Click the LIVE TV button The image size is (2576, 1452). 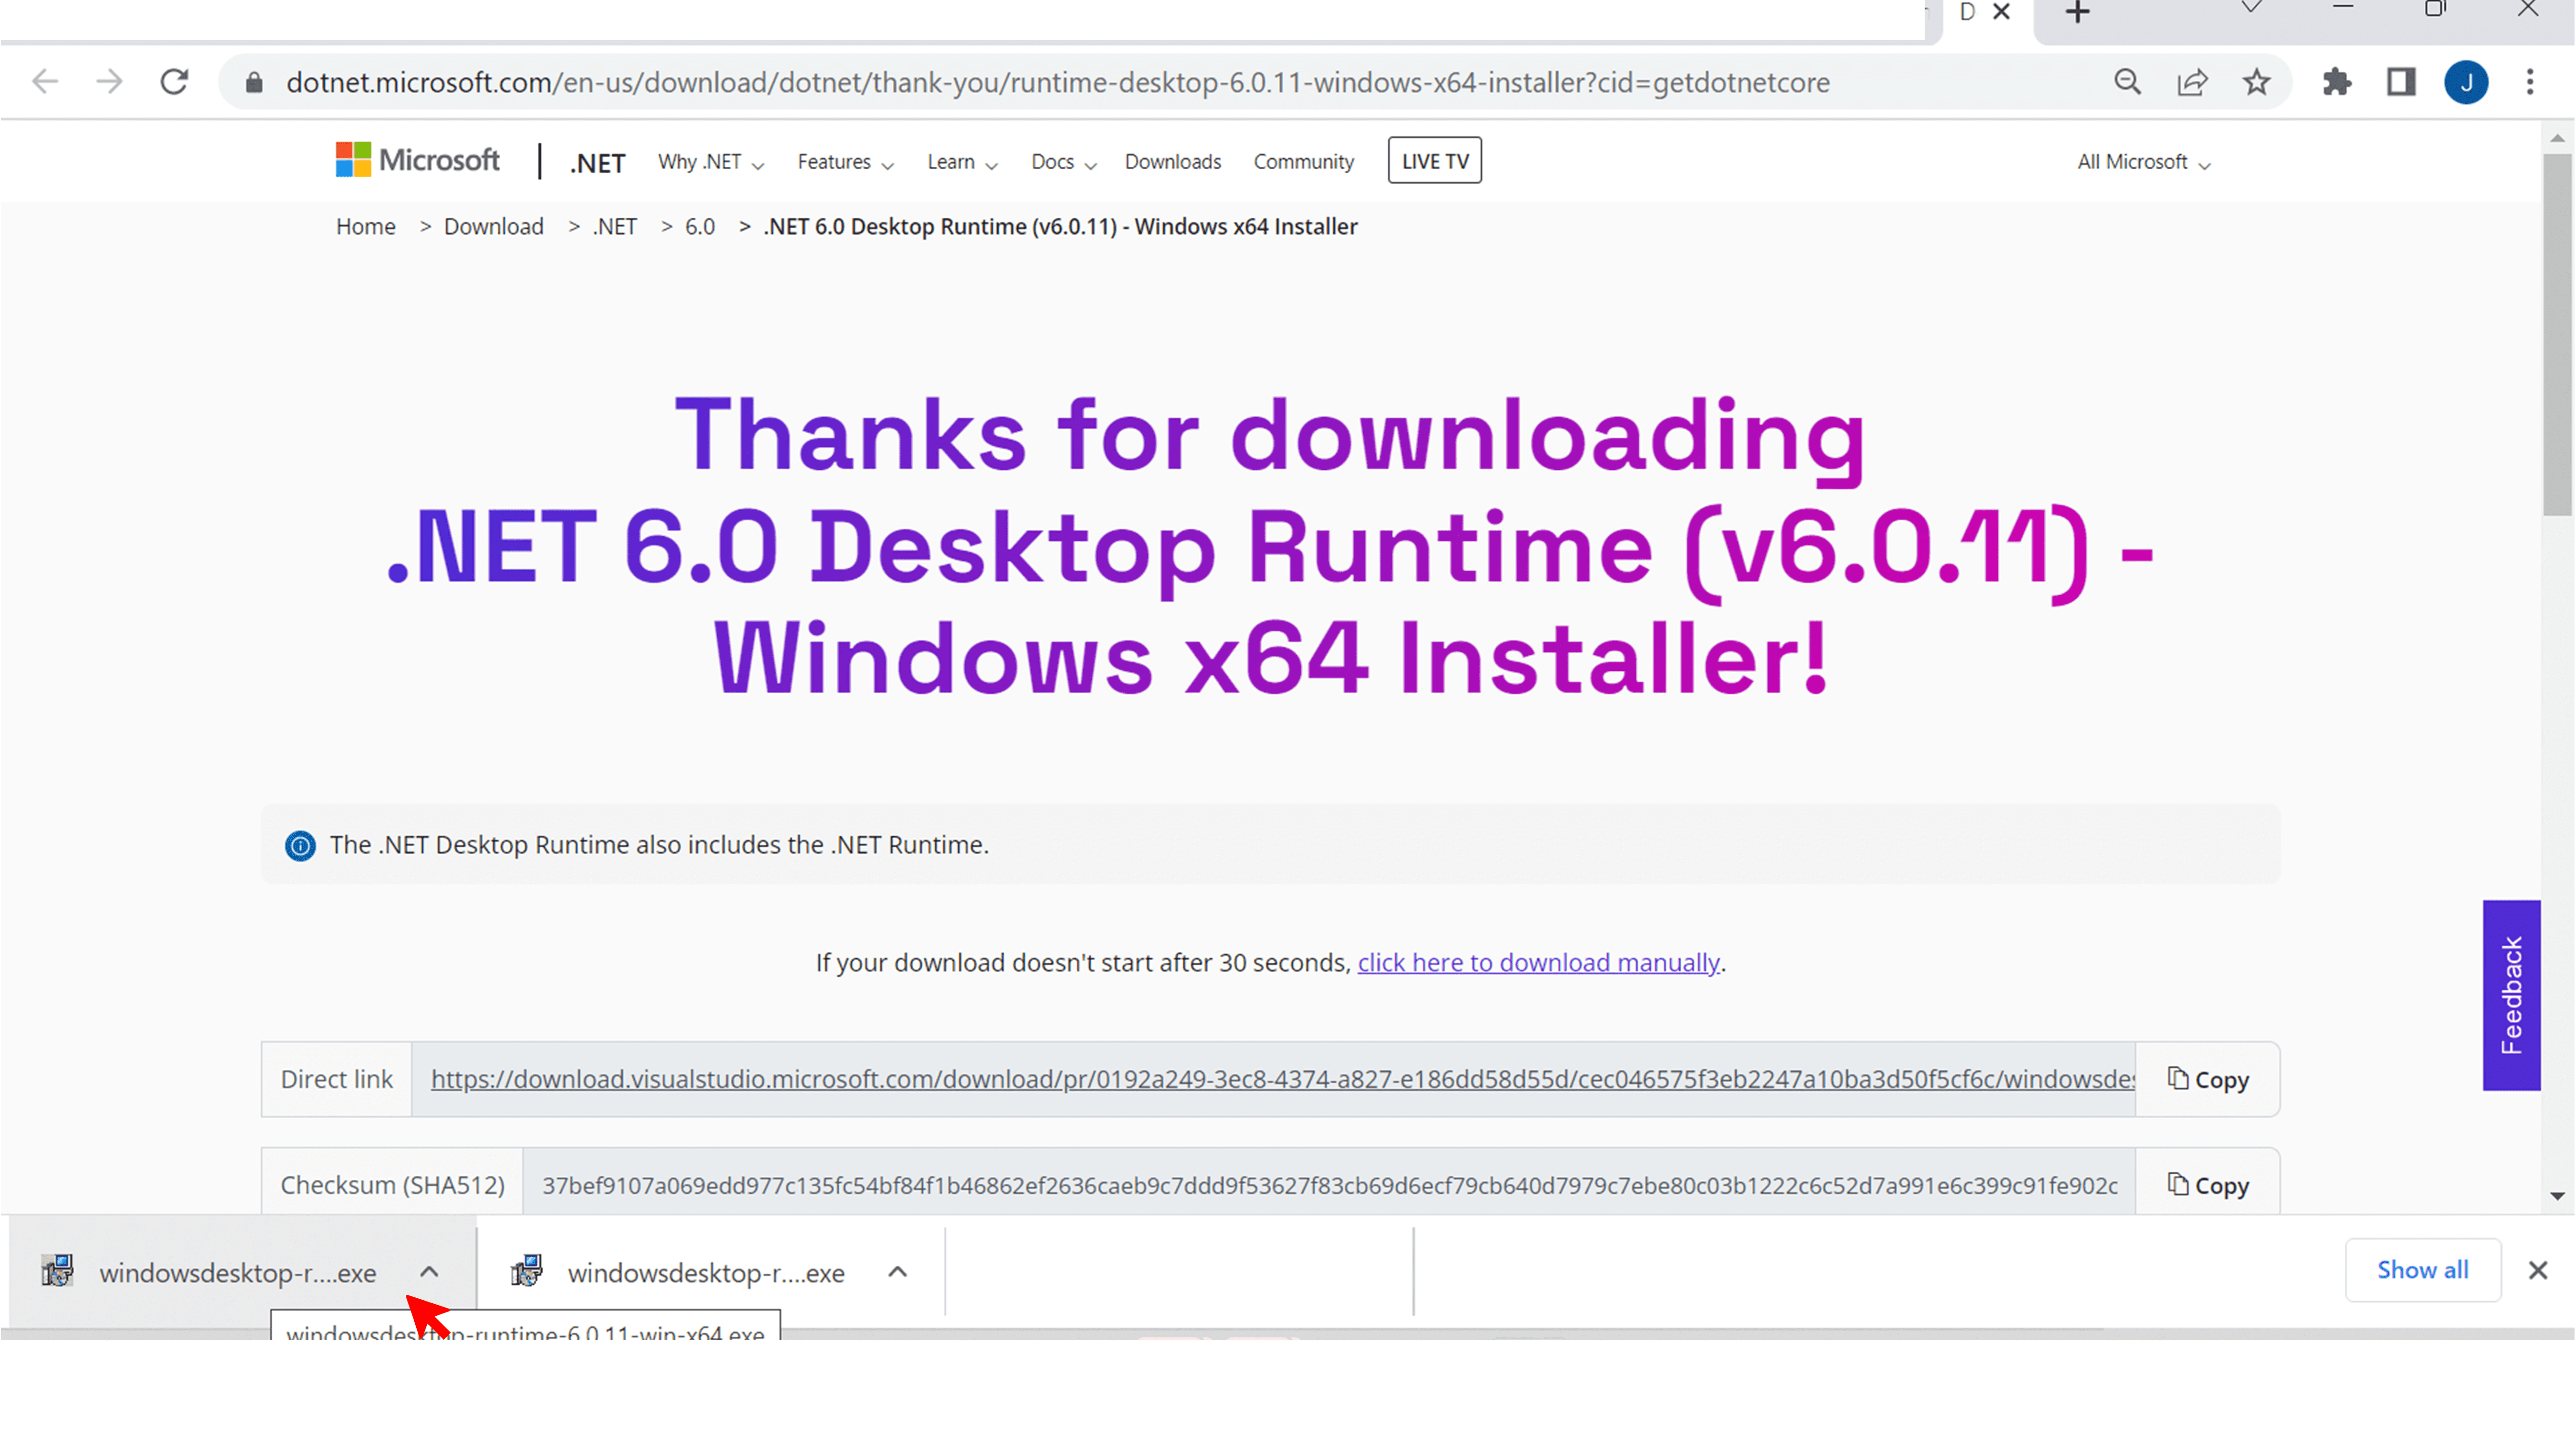pos(1434,161)
